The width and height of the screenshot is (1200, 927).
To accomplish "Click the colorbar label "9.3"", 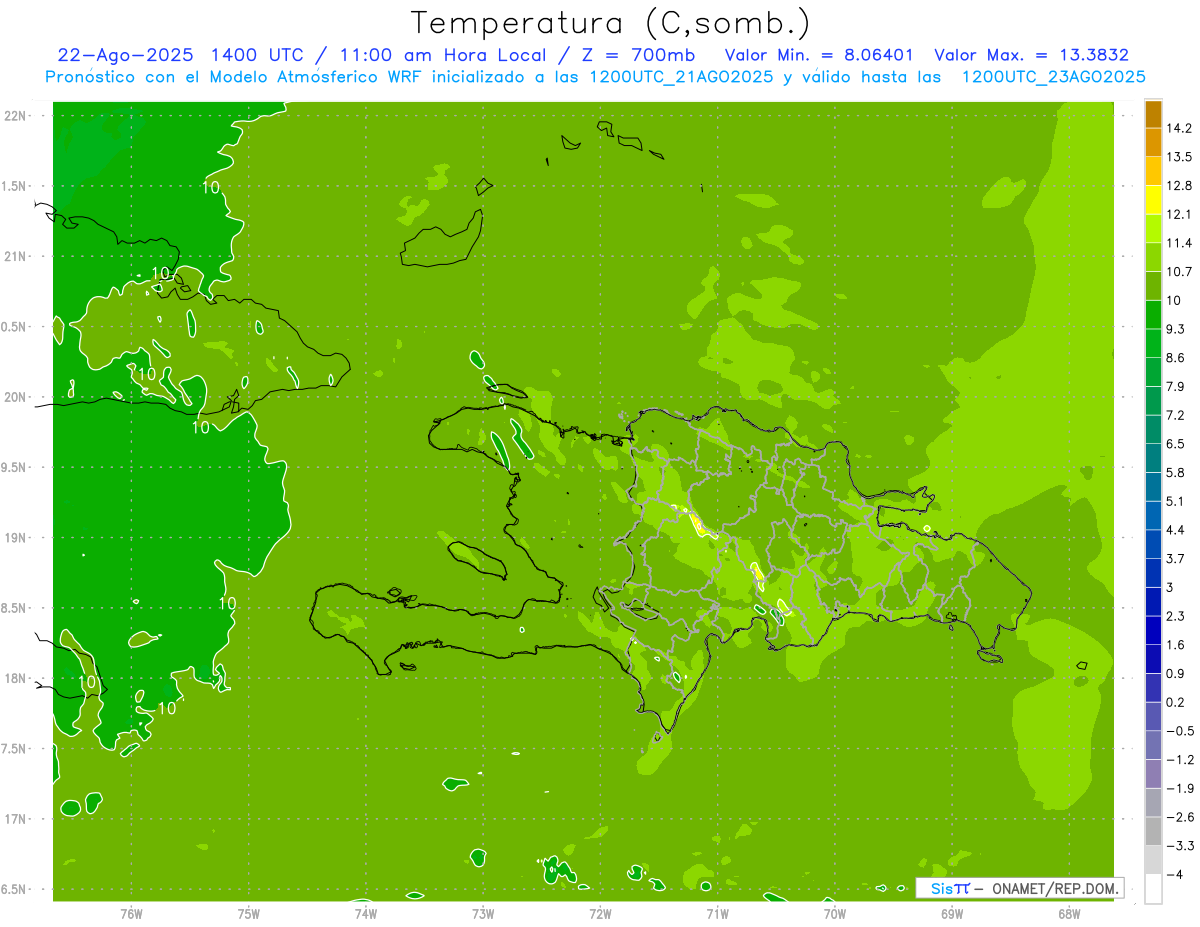I will coord(1176,329).
